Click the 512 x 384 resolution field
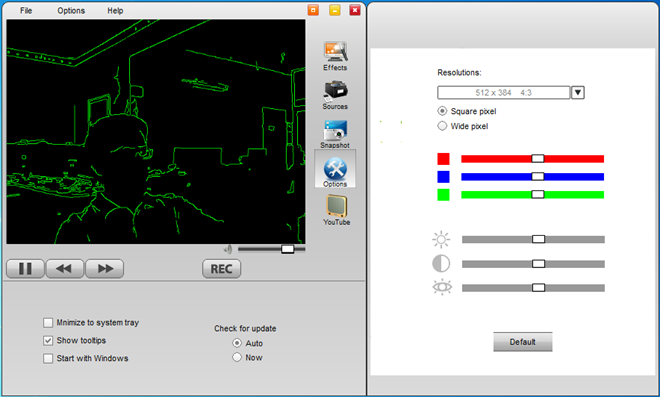Image resolution: width=660 pixels, height=397 pixels. pyautogui.click(x=503, y=93)
